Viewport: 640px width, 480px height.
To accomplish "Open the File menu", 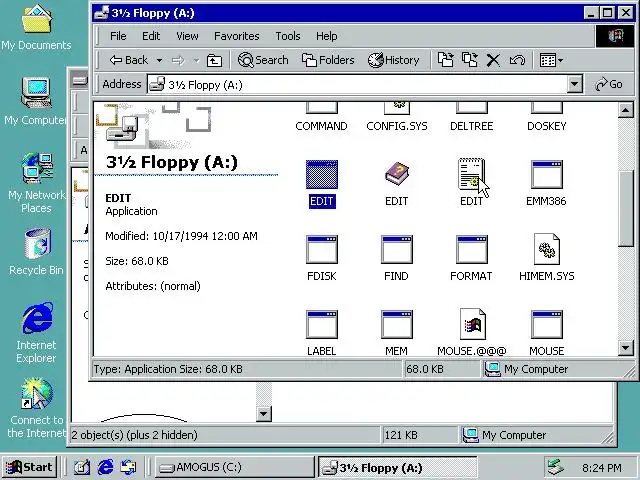I will [118, 36].
